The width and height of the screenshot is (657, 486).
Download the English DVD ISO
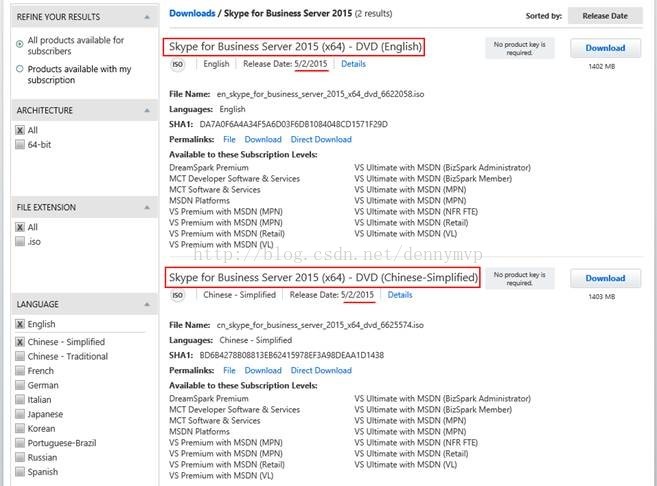[x=605, y=48]
